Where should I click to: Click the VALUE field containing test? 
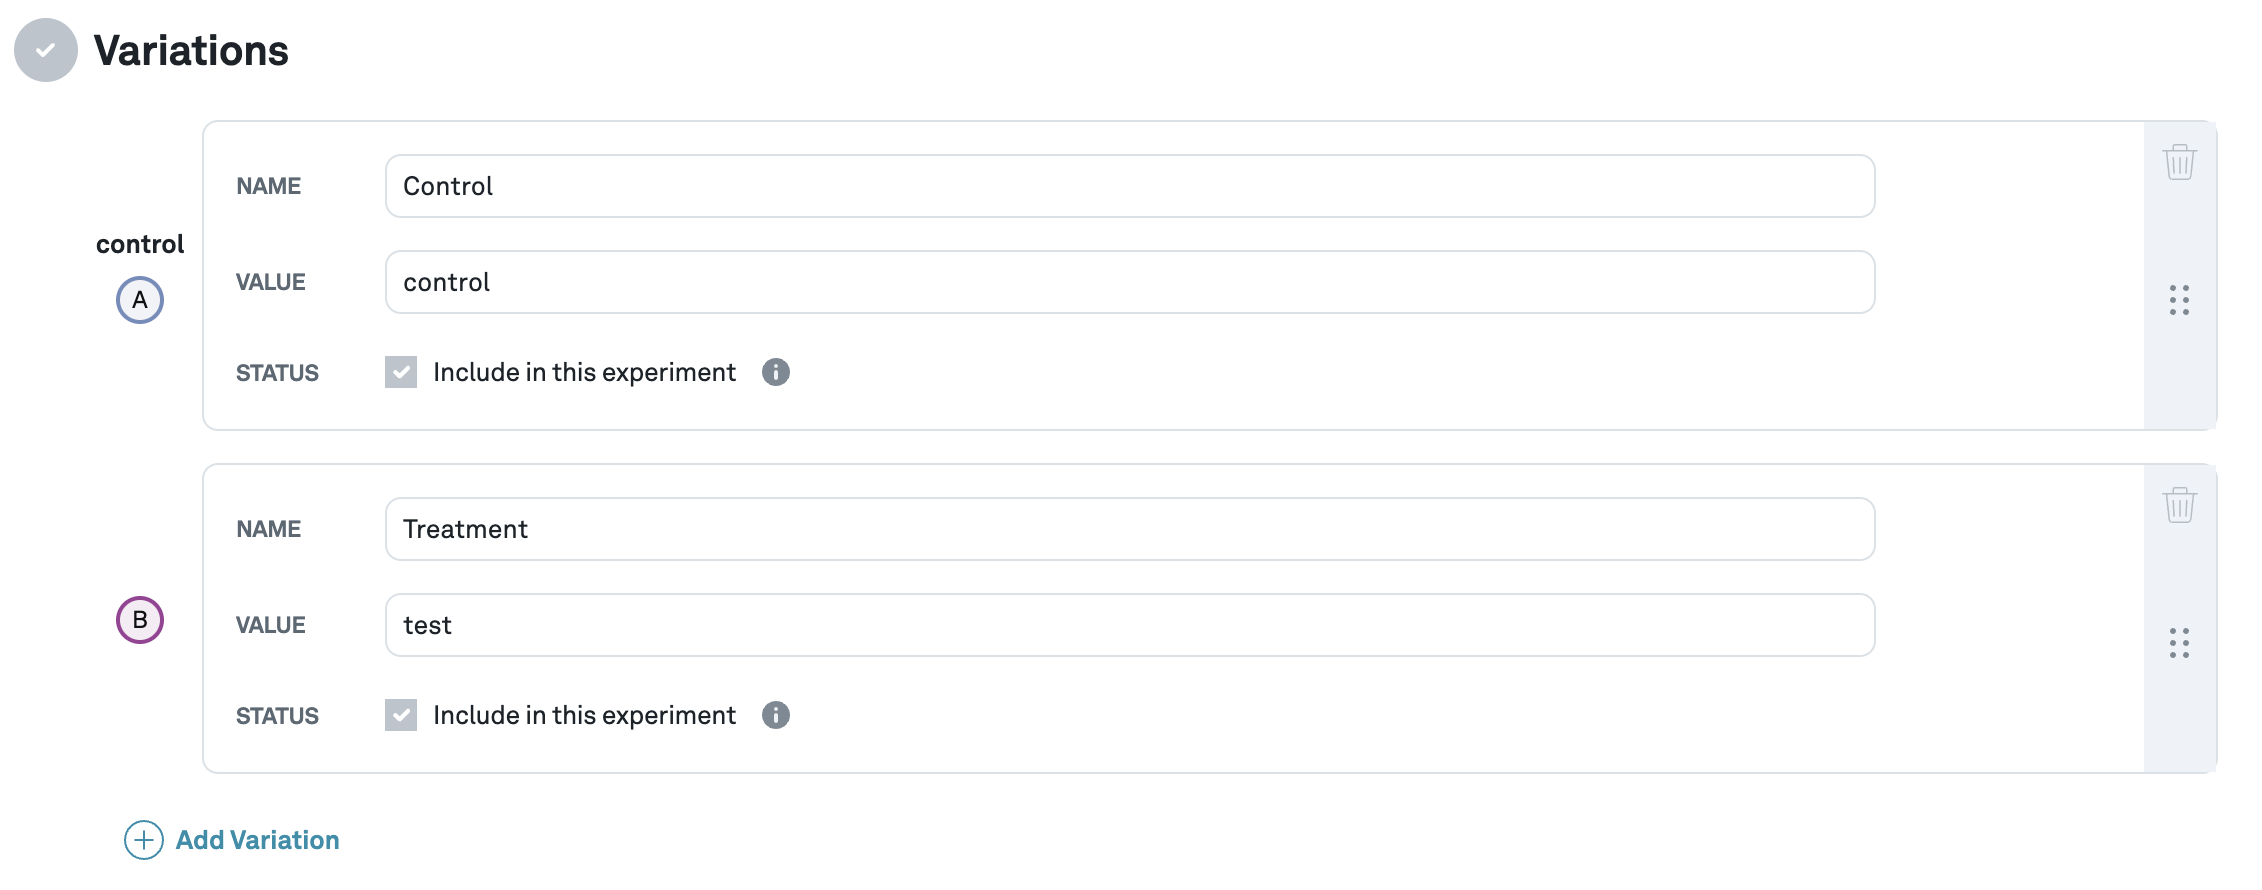click(1128, 624)
